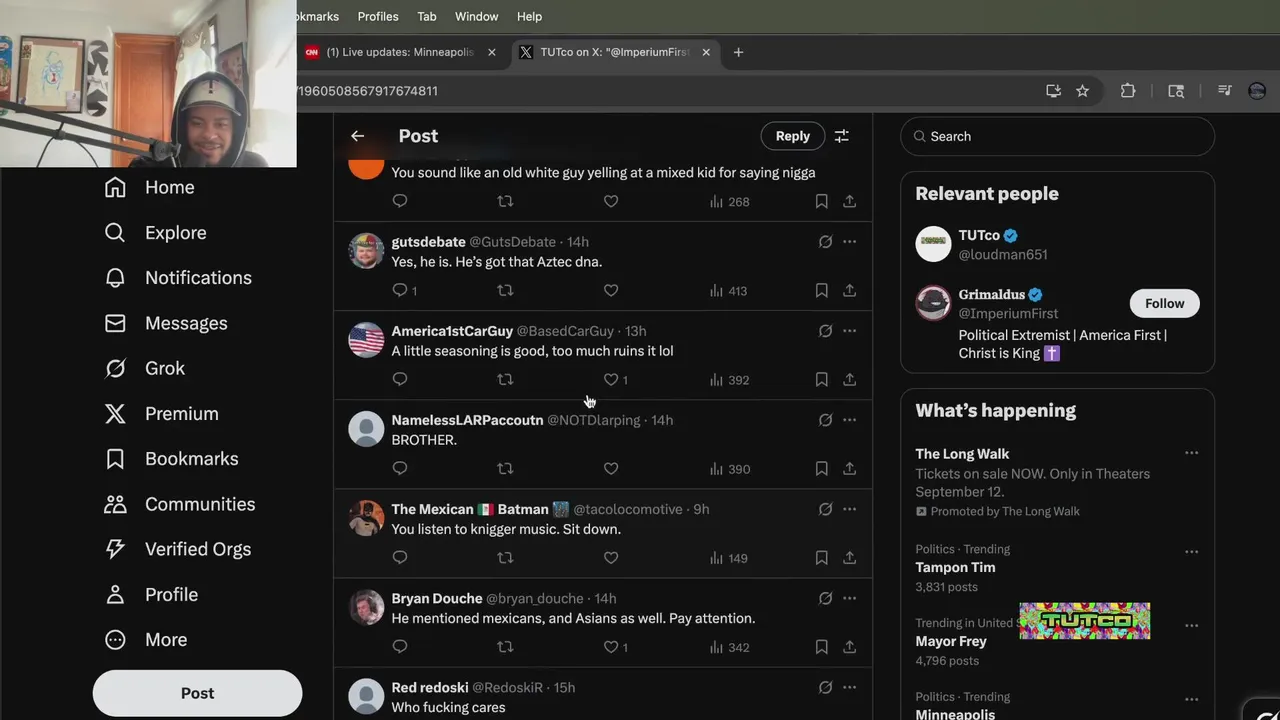This screenshot has width=1280, height=720.
Task: Open The Mexican Batman's avatar
Action: pos(366,518)
